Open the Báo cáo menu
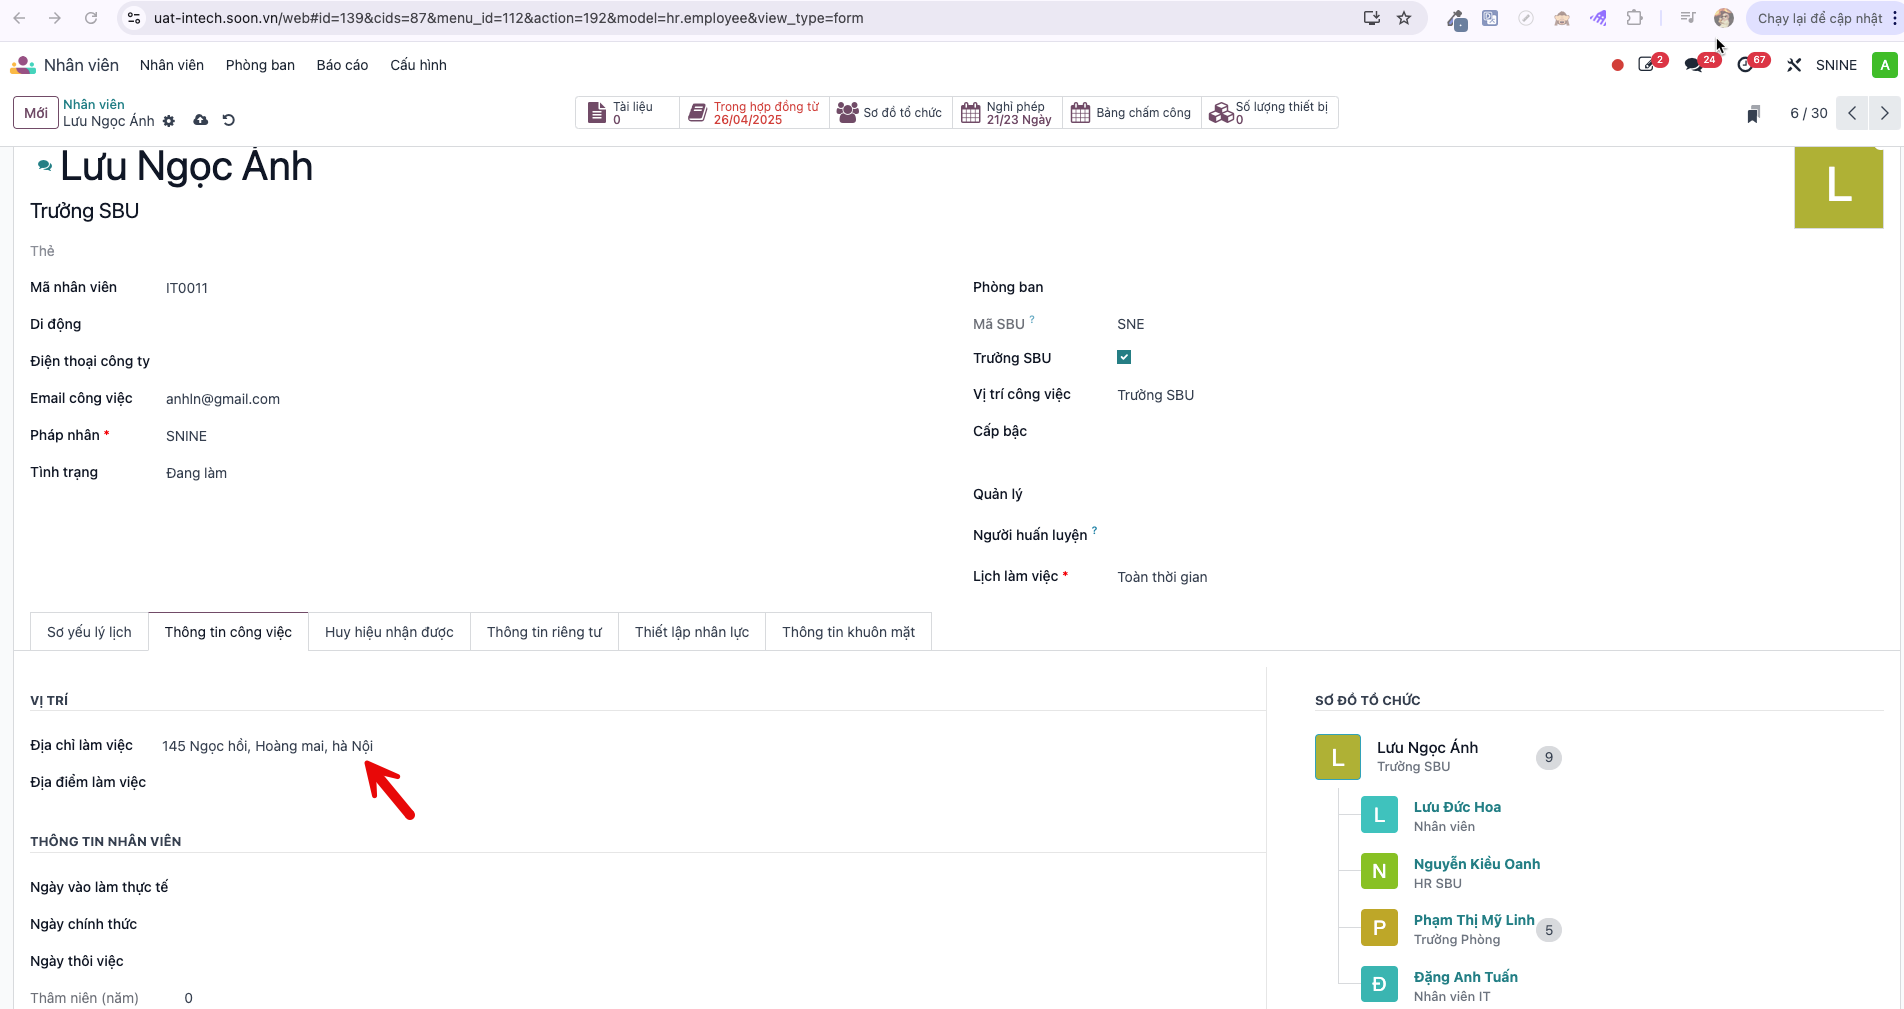The width and height of the screenshot is (1904, 1009). tap(342, 65)
